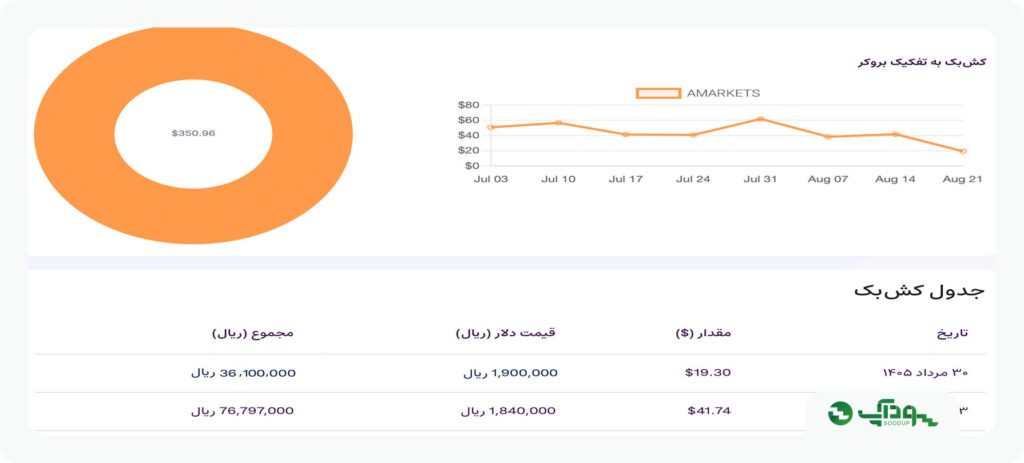Click the مقدار ($) column header
This screenshot has height=463, width=1024.
pyautogui.click(x=703, y=333)
